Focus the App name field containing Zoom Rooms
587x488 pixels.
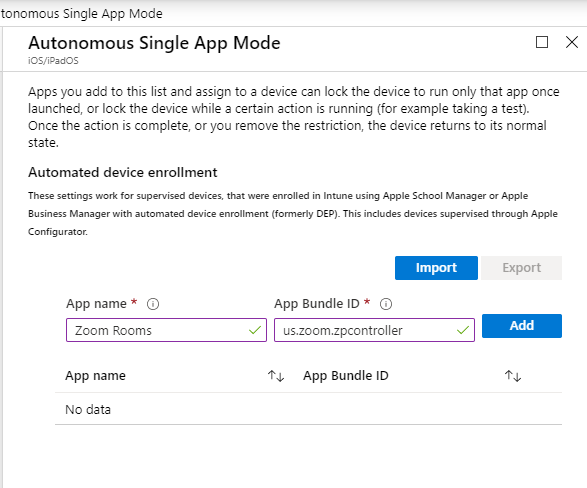(x=166, y=330)
